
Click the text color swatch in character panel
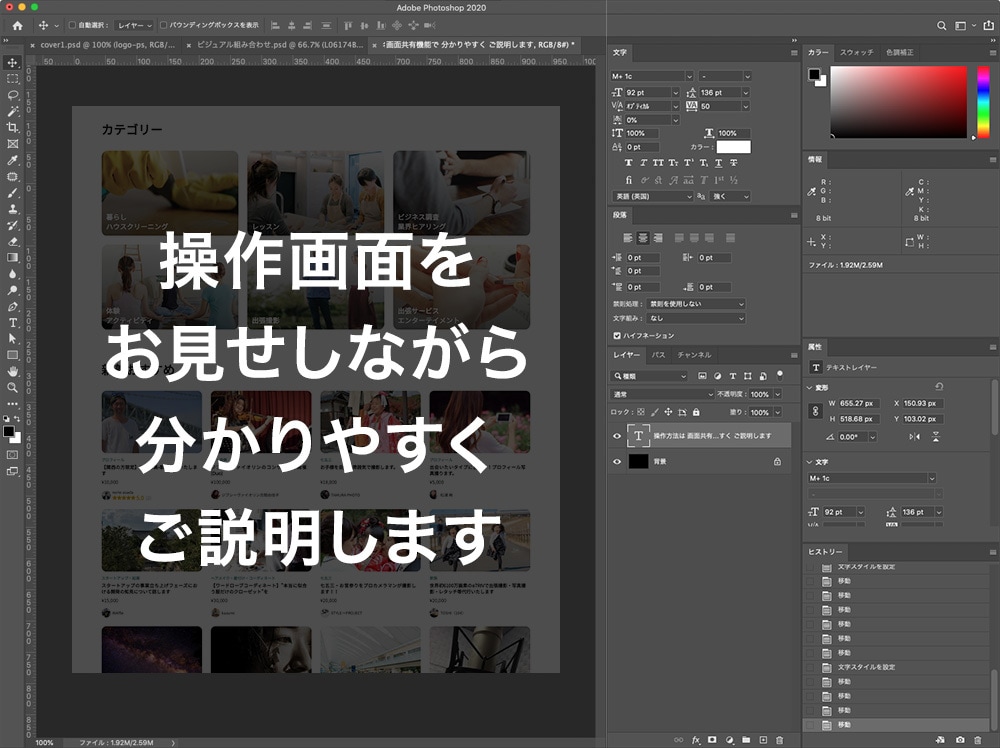[x=733, y=147]
